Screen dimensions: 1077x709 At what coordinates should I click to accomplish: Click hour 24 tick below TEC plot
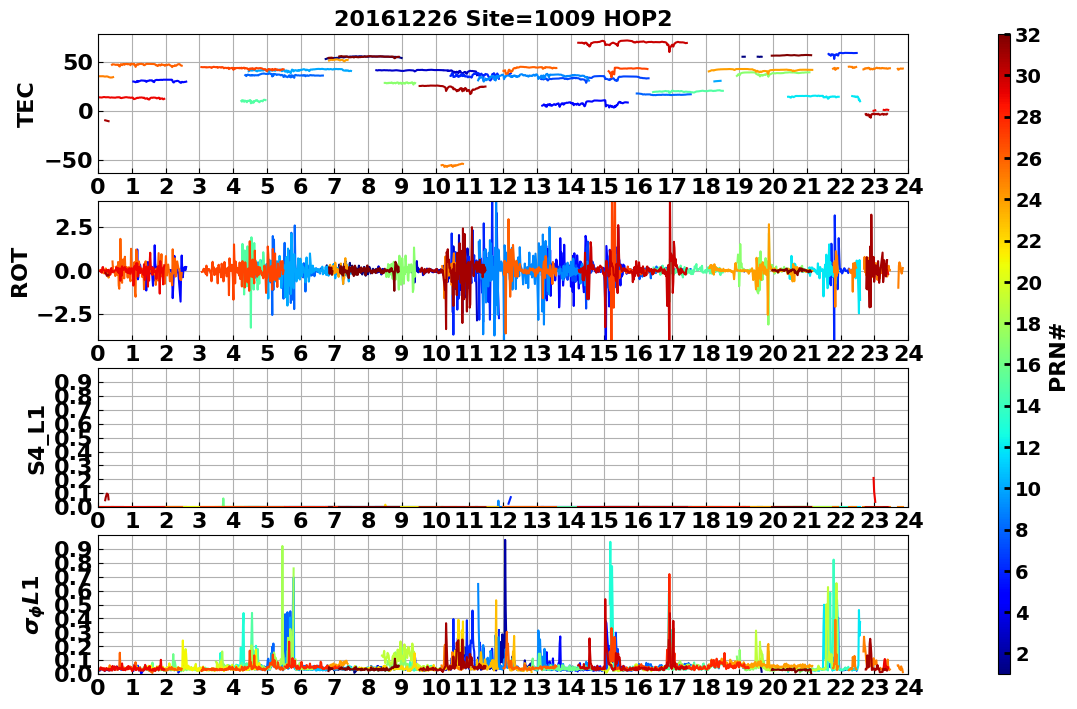(908, 186)
